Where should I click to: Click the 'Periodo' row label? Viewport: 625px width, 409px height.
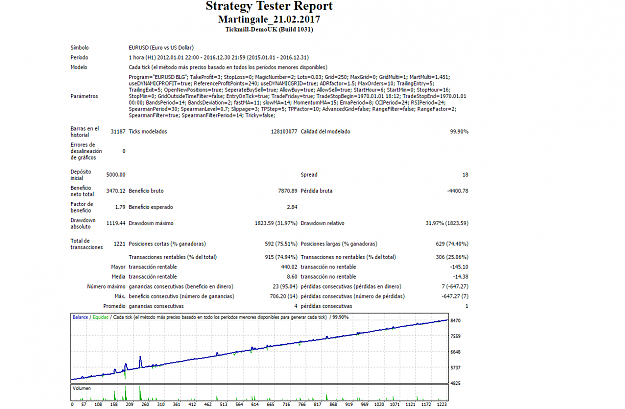click(79, 57)
